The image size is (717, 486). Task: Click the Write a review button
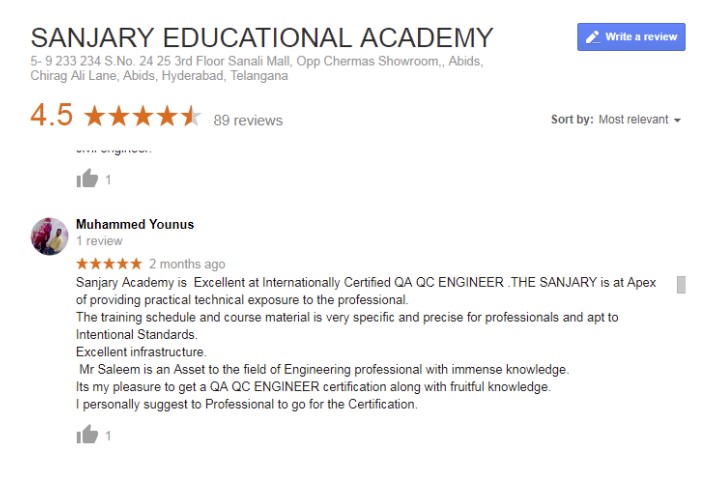[631, 37]
